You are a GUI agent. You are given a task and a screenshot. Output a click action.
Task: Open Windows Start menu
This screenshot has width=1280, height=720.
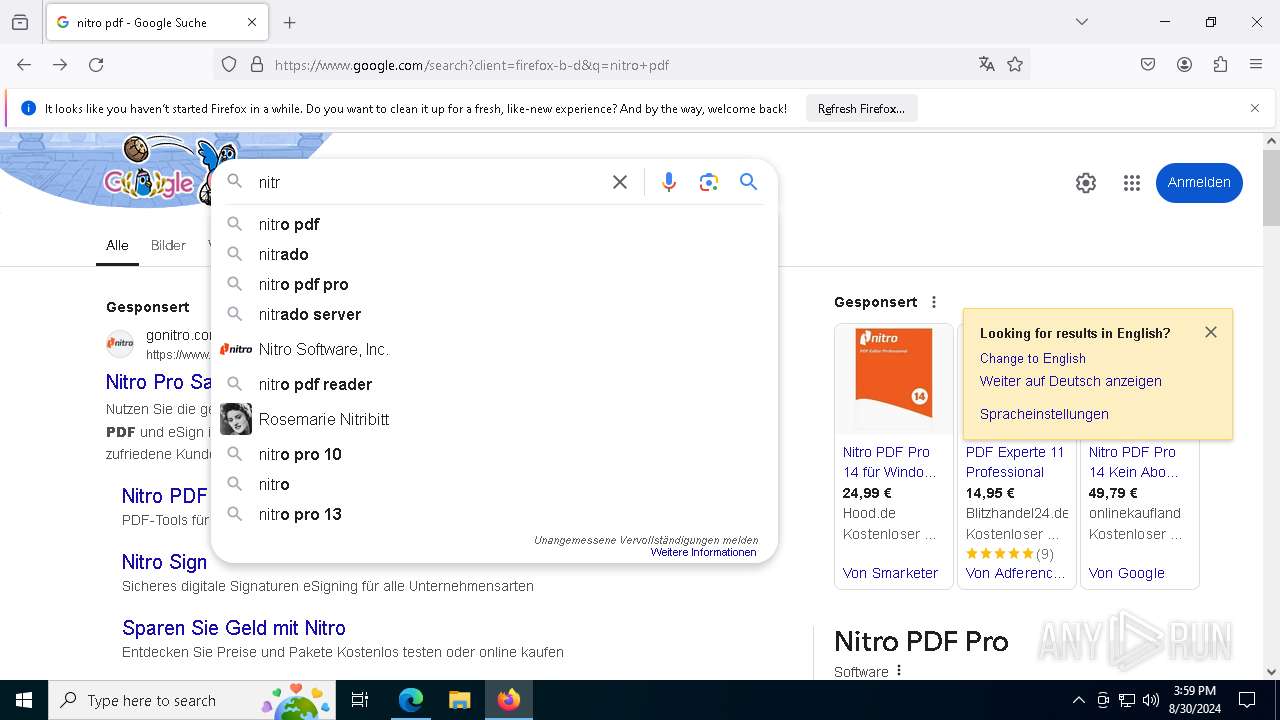pos(24,700)
